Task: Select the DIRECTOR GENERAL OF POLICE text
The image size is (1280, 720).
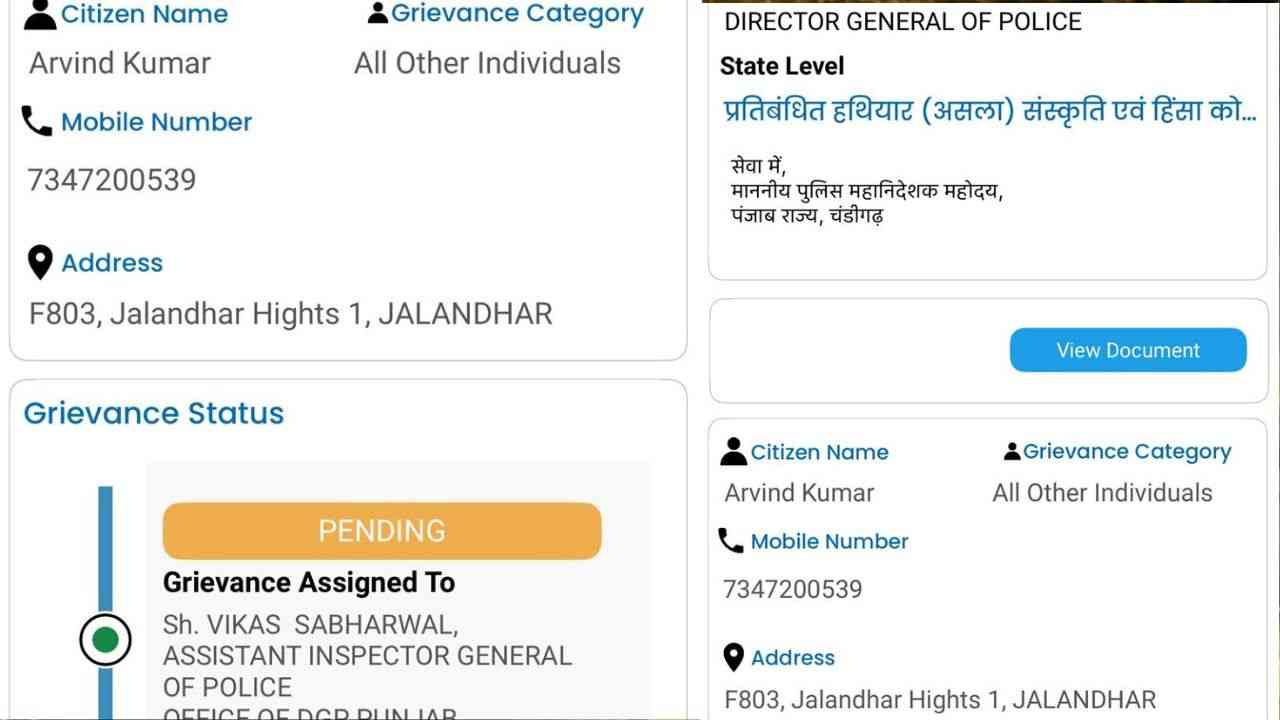Action: [x=902, y=22]
